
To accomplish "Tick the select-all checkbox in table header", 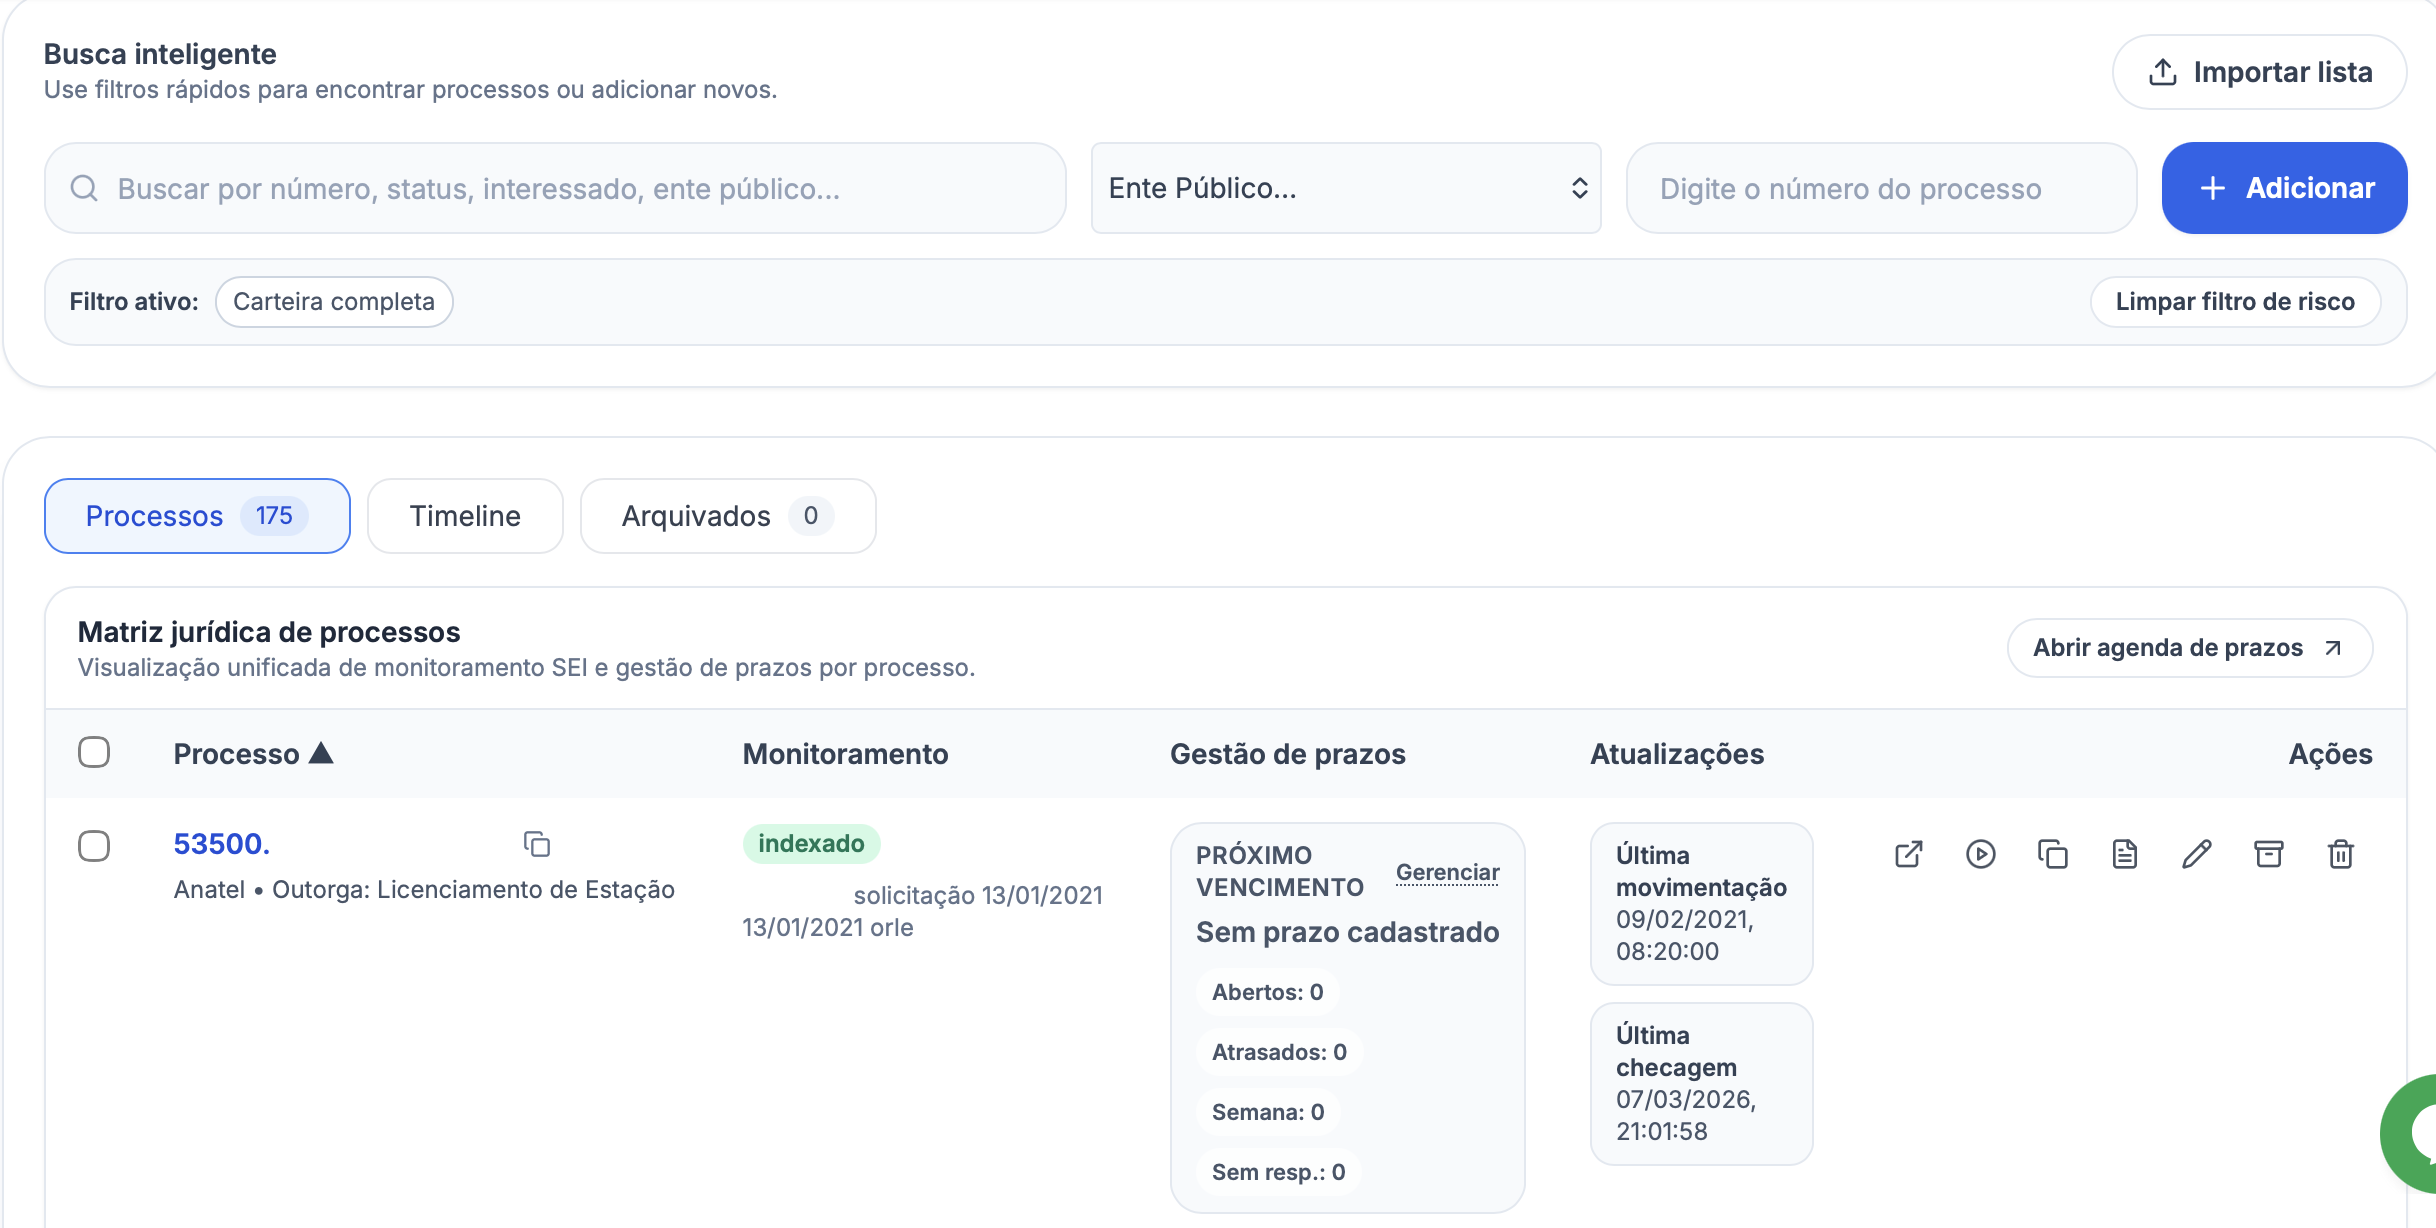I will pyautogui.click(x=94, y=752).
